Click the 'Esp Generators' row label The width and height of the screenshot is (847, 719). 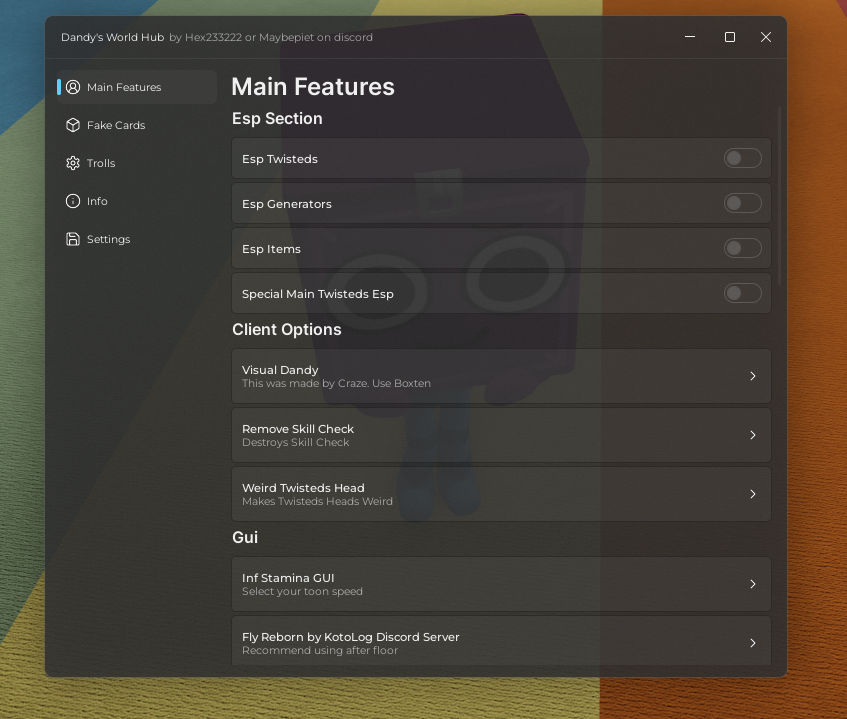tap(287, 204)
